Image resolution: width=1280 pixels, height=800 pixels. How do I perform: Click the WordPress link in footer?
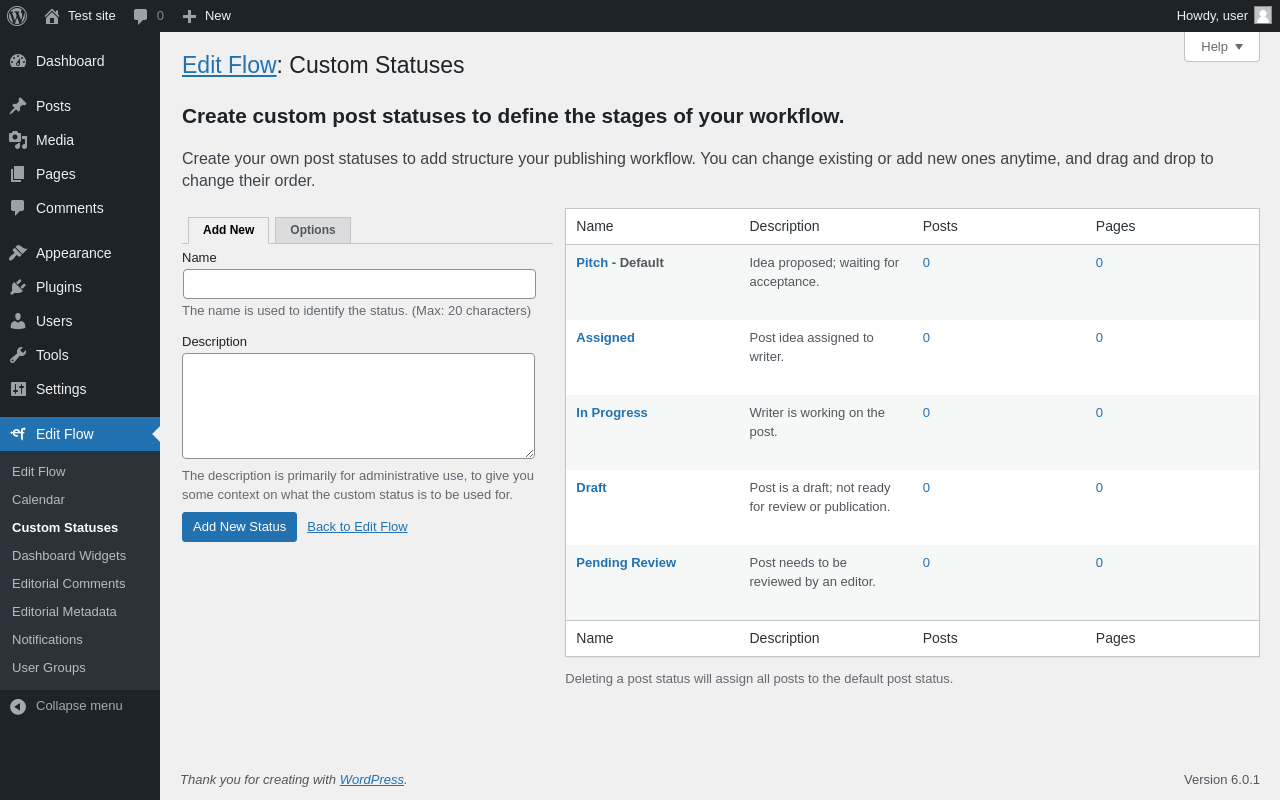coord(372,779)
